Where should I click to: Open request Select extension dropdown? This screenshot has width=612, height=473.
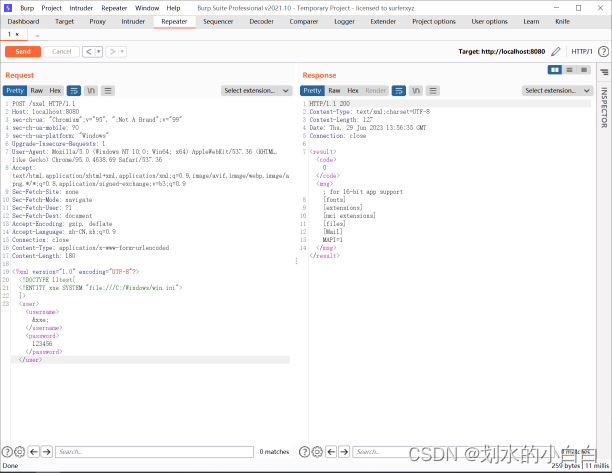point(256,91)
